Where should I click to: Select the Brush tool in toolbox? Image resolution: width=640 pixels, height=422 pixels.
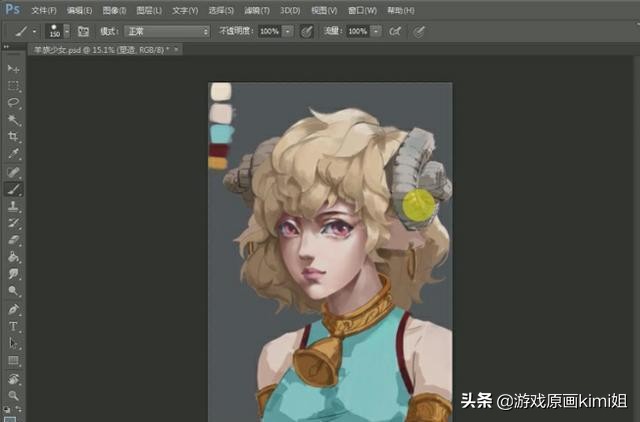click(x=13, y=189)
